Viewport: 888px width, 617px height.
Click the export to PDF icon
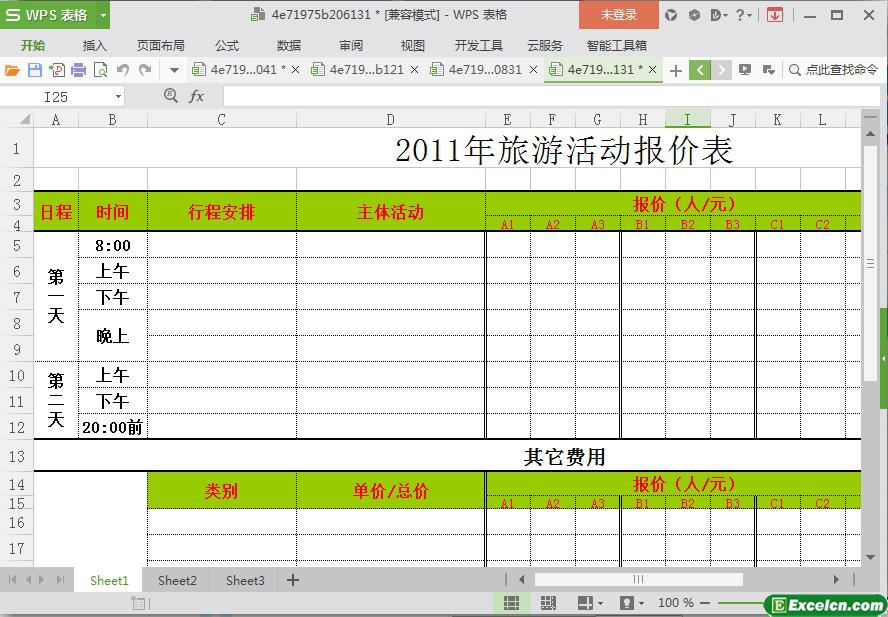point(57,70)
